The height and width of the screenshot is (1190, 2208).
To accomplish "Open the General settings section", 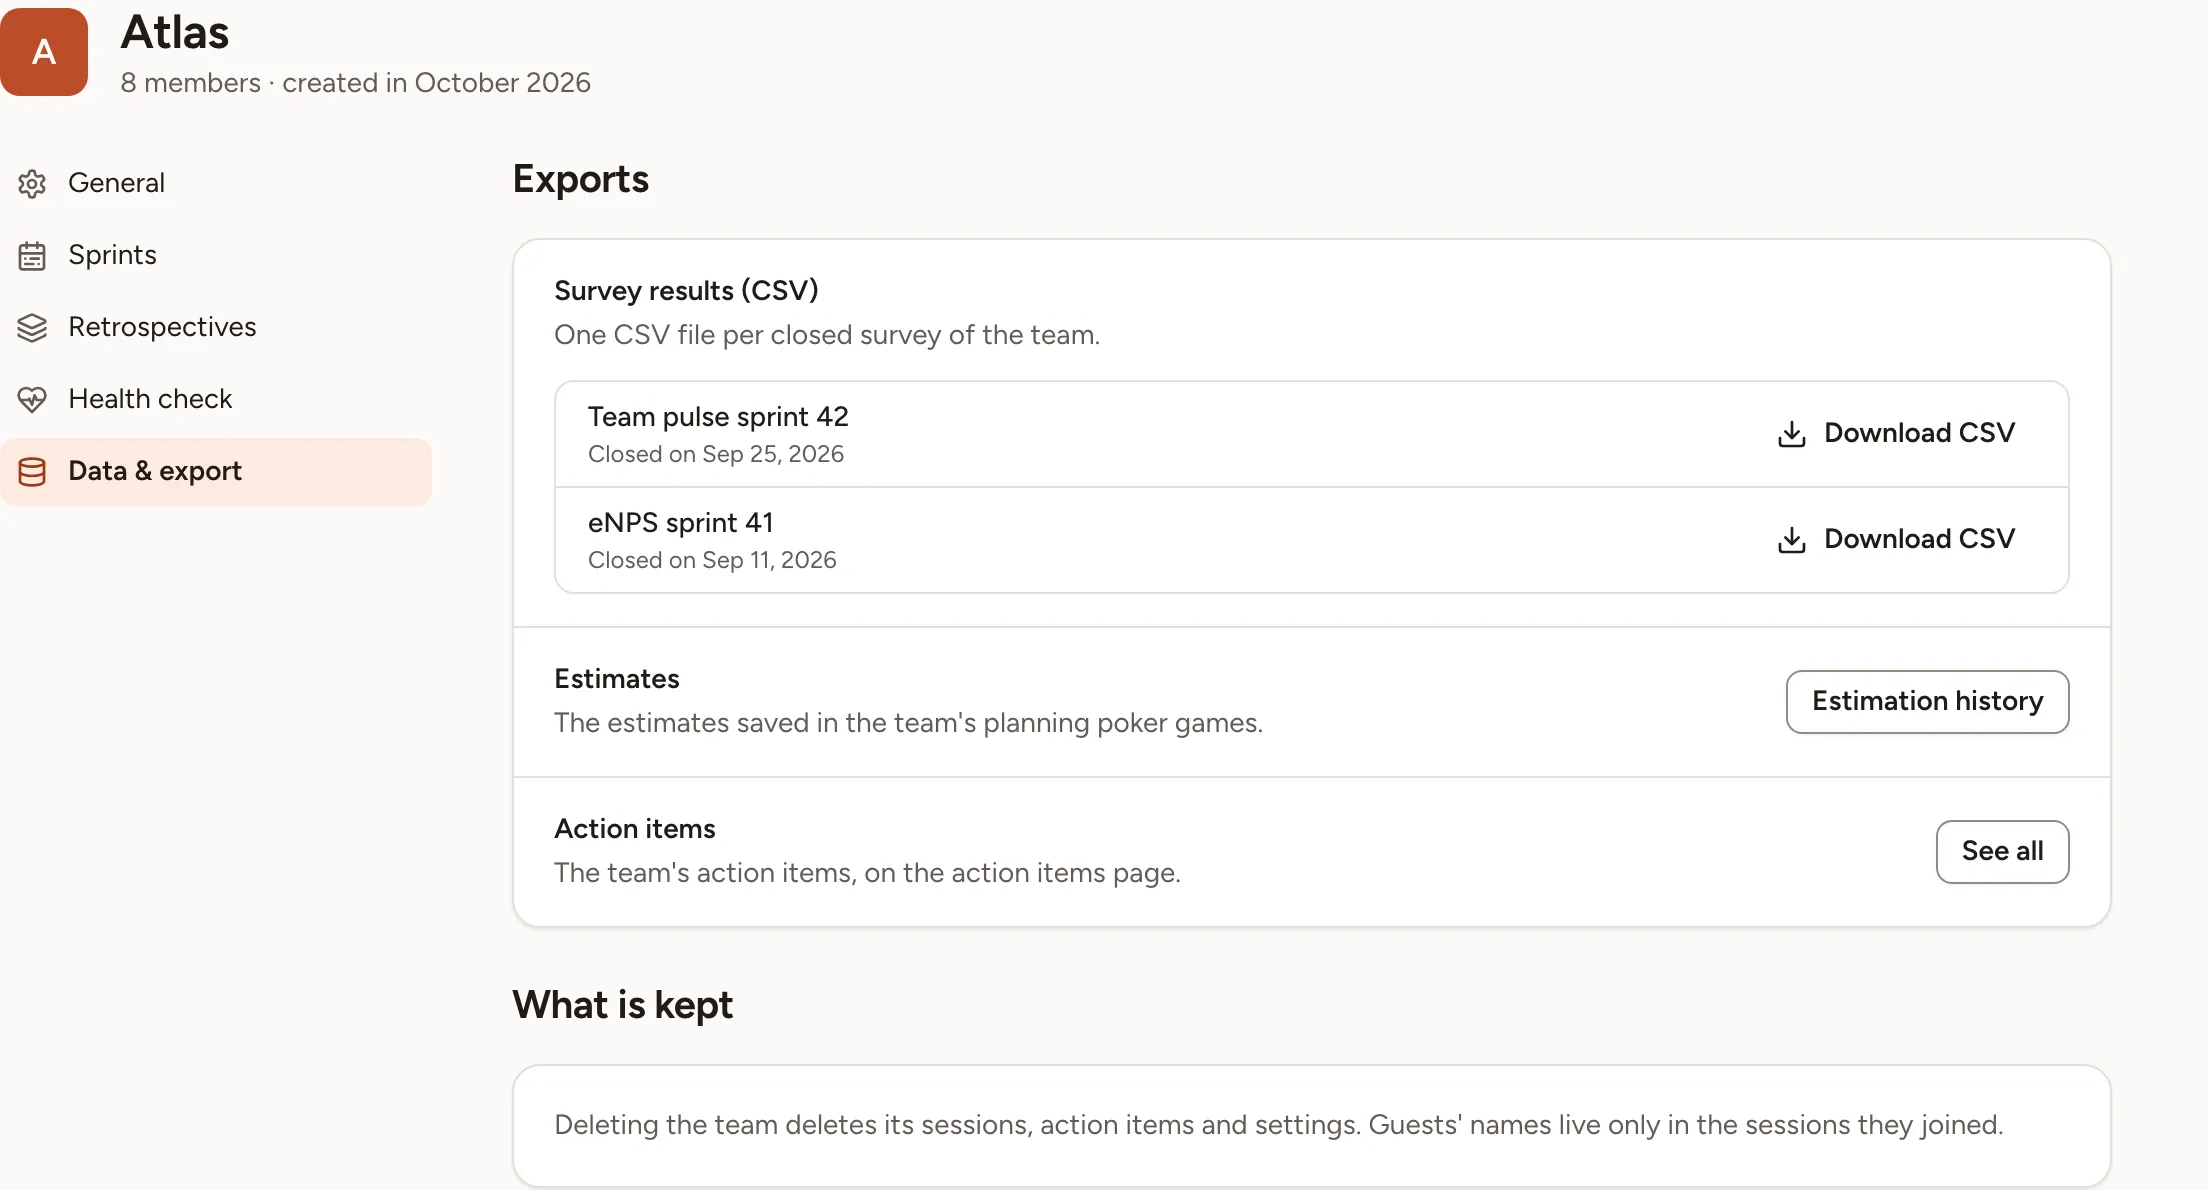I will [x=216, y=183].
